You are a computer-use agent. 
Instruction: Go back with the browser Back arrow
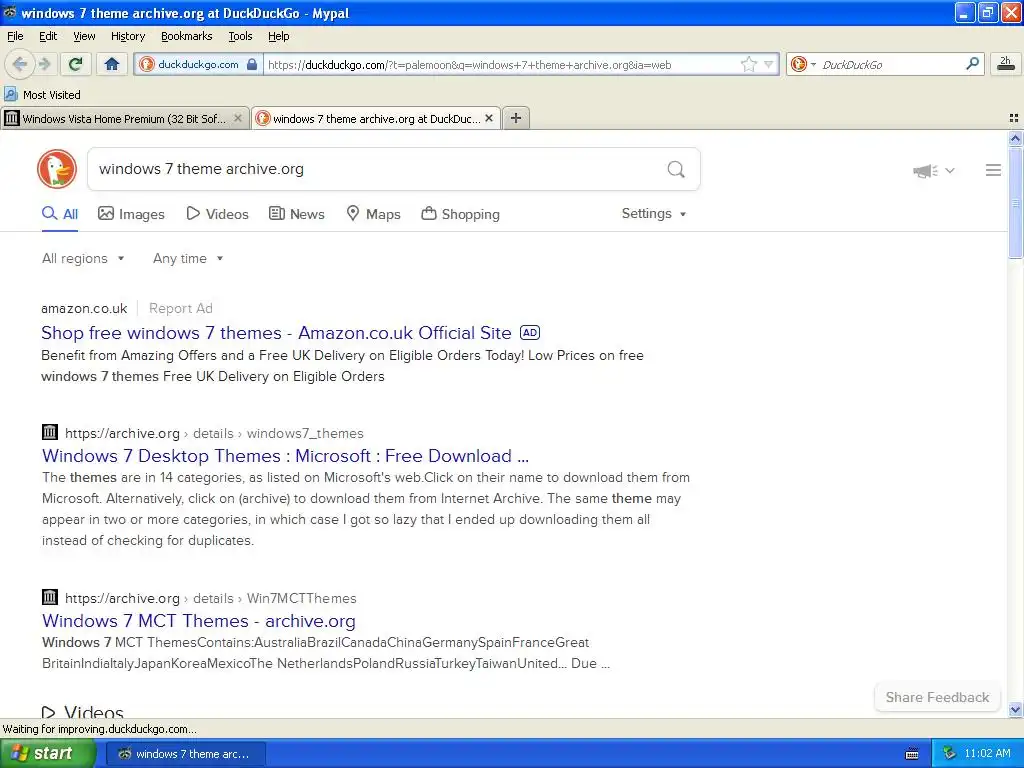click(x=19, y=64)
